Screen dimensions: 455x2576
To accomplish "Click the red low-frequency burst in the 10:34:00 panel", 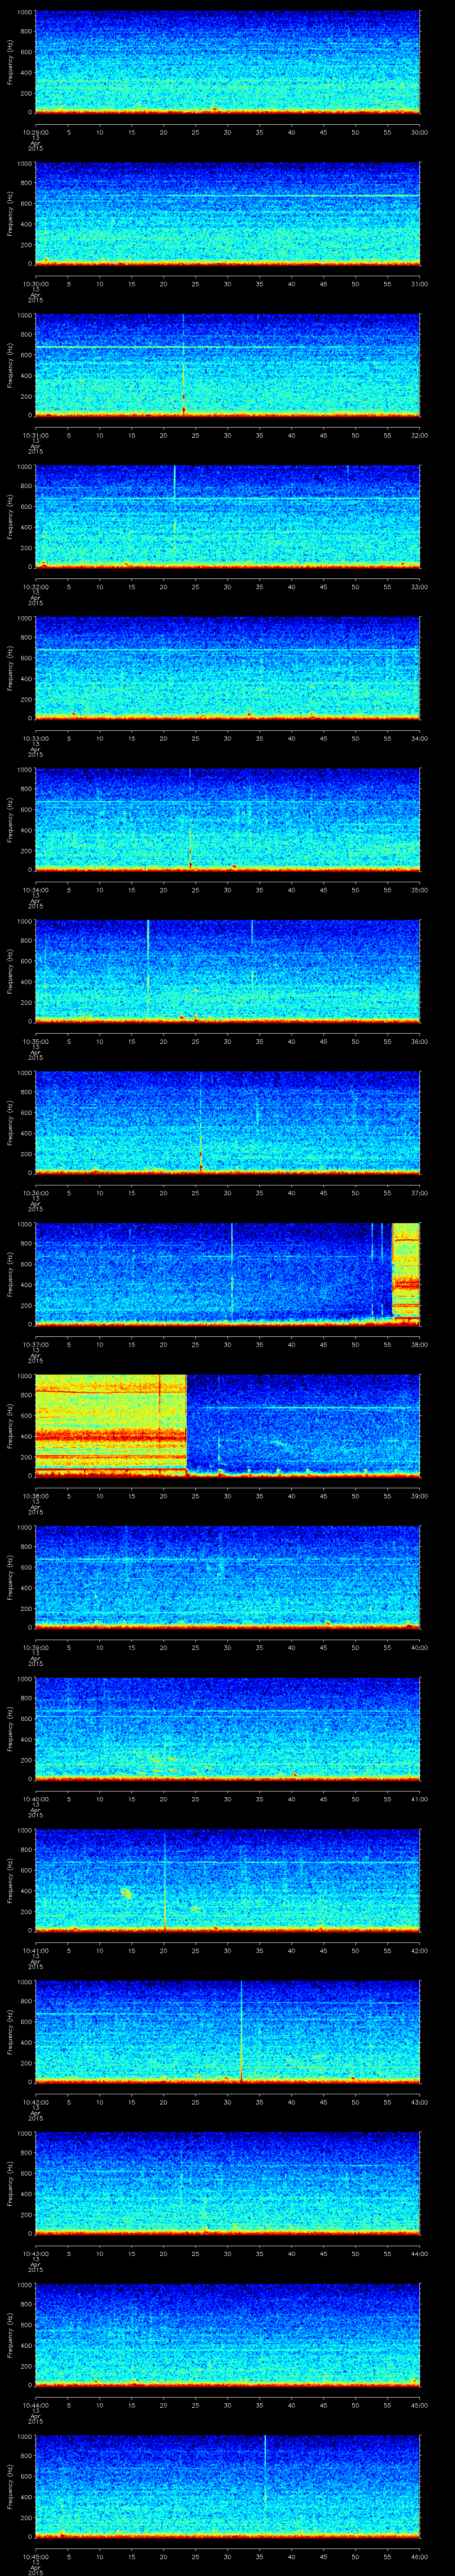I will tap(191, 857).
